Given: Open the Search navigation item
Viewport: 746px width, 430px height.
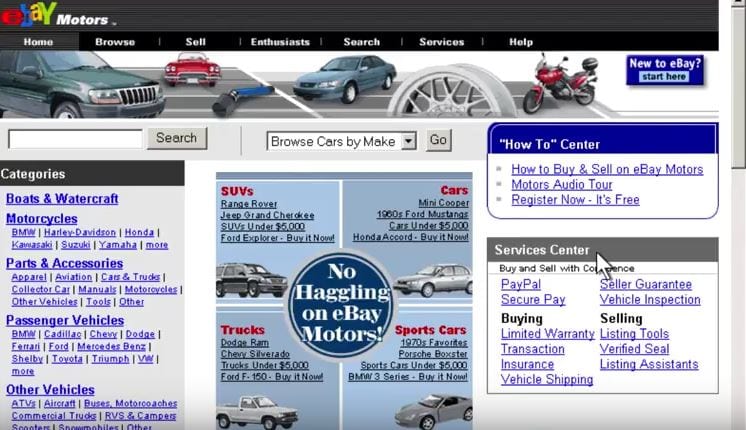Looking at the screenshot, I should tap(362, 42).
